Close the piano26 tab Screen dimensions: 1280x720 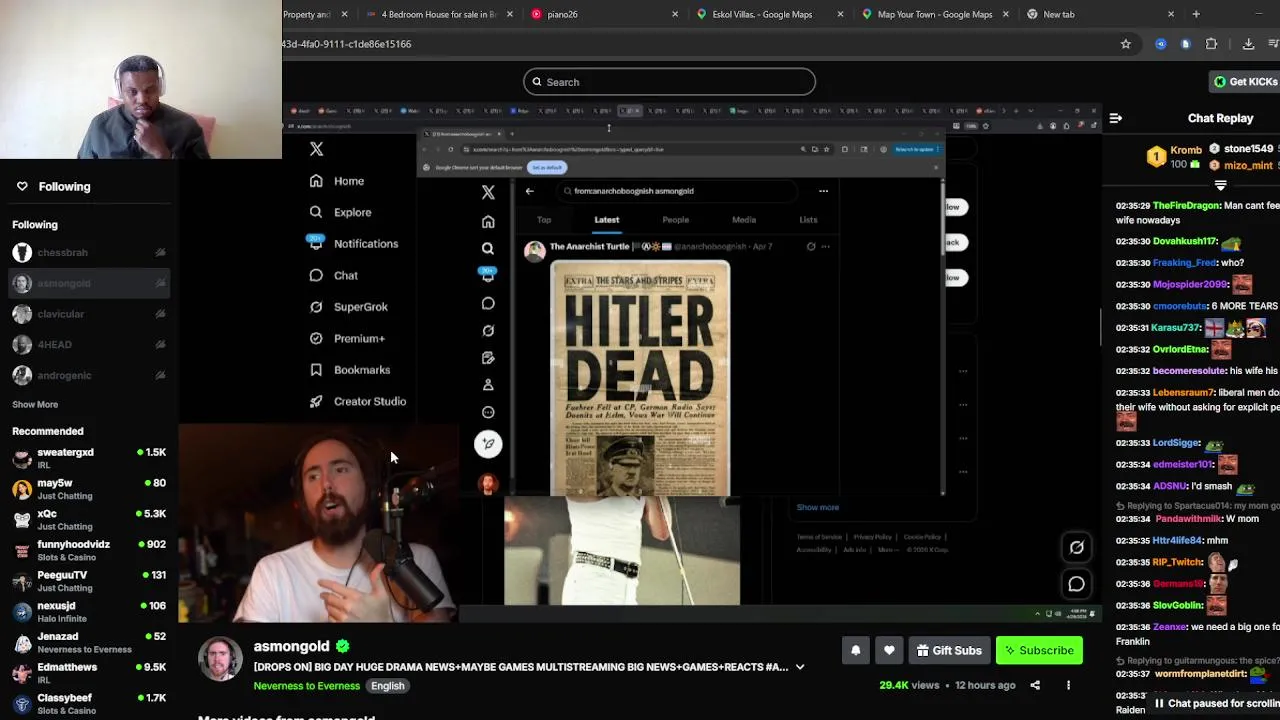pyautogui.click(x=675, y=14)
